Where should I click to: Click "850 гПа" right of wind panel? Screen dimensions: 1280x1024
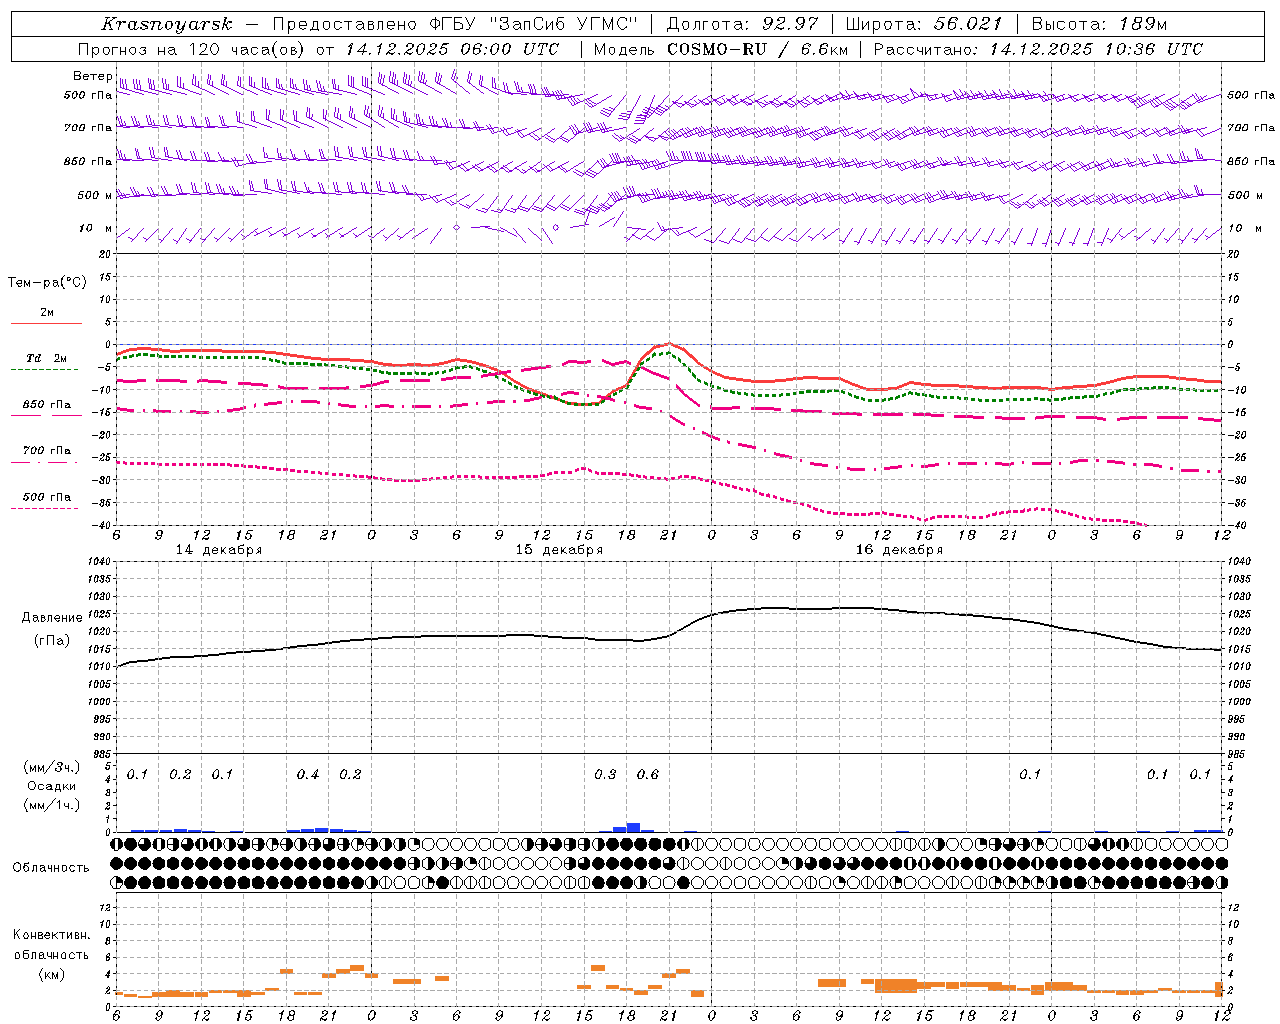[1251, 161]
